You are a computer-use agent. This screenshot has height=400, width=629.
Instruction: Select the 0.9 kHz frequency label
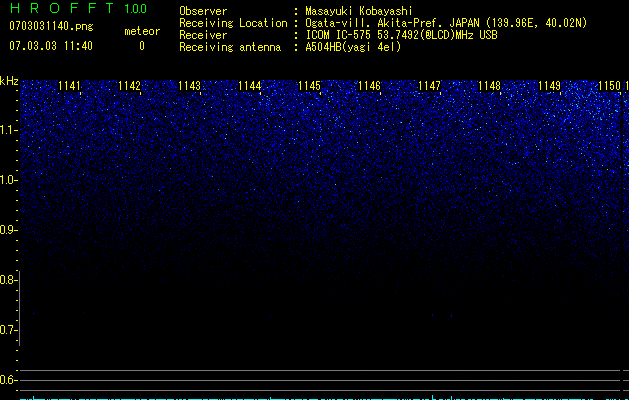pyautogui.click(x=8, y=230)
